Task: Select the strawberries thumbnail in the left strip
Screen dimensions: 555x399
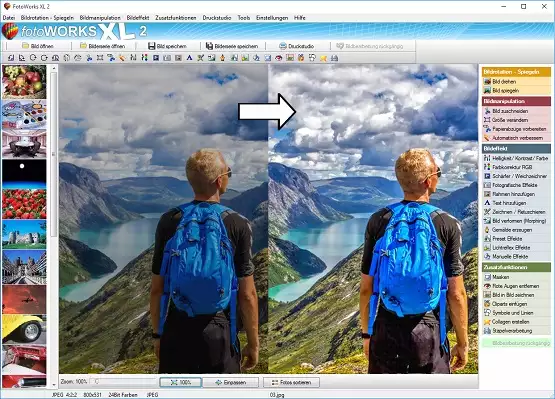Action: [x=24, y=204]
